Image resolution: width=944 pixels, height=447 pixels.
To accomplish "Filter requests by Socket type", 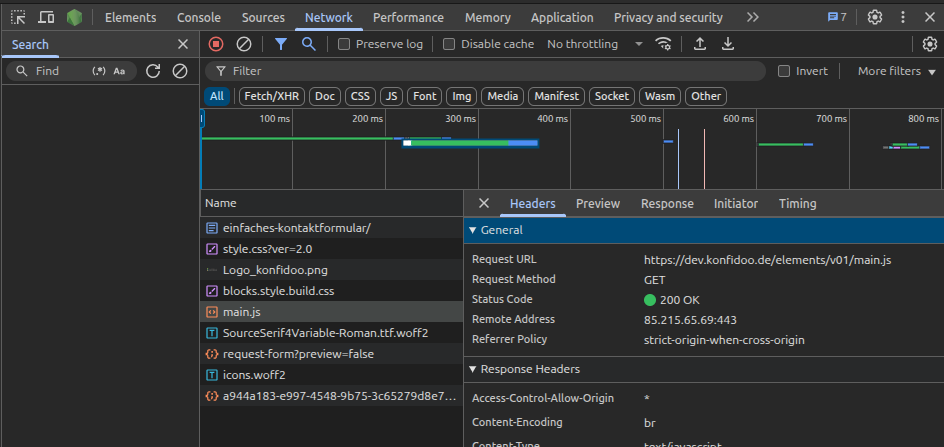I will tap(612, 96).
